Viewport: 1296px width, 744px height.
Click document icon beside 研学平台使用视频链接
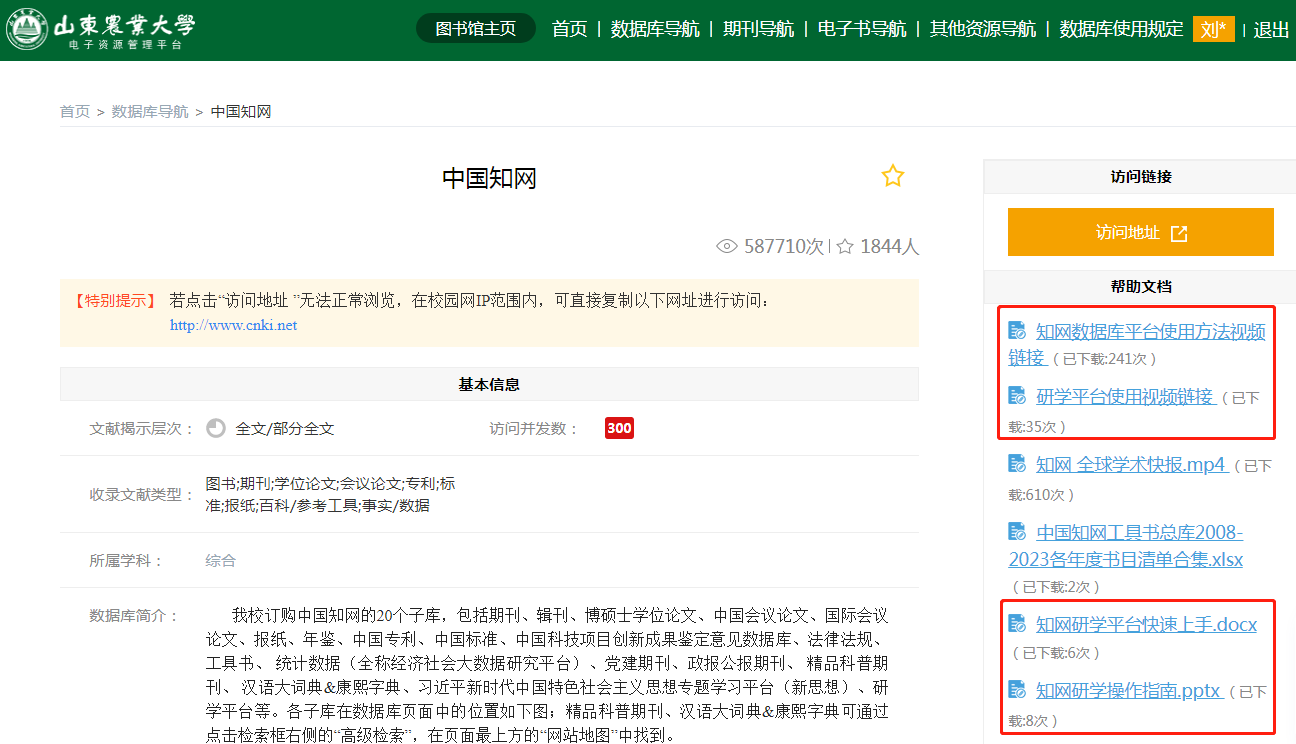pyautogui.click(x=1018, y=396)
